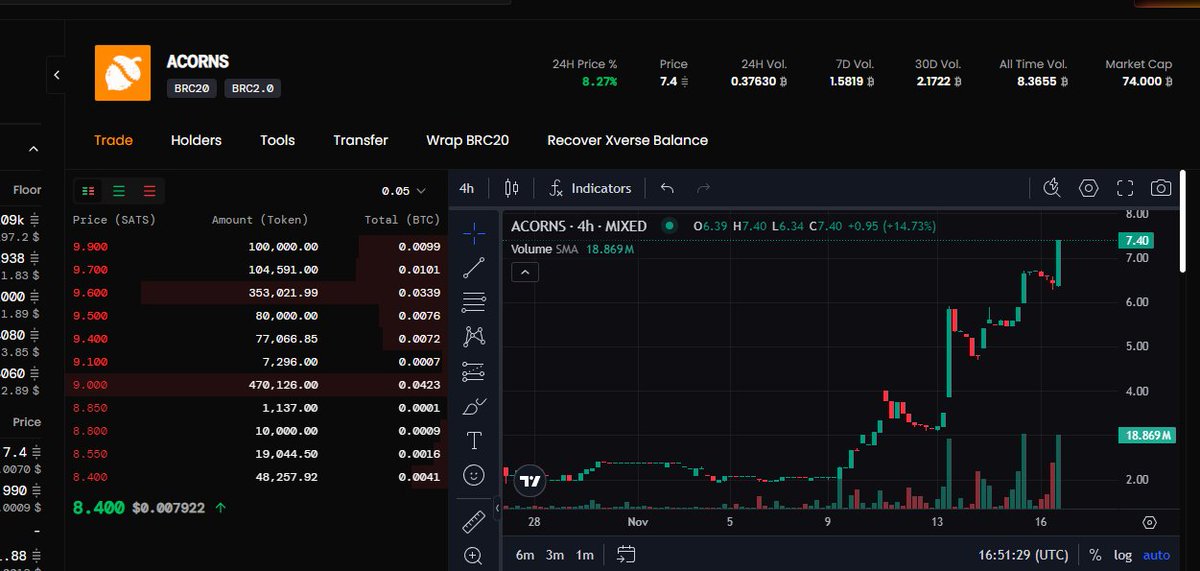This screenshot has height=571, width=1200.
Task: Click the ACORNS acorn token logo
Action: click(122, 73)
